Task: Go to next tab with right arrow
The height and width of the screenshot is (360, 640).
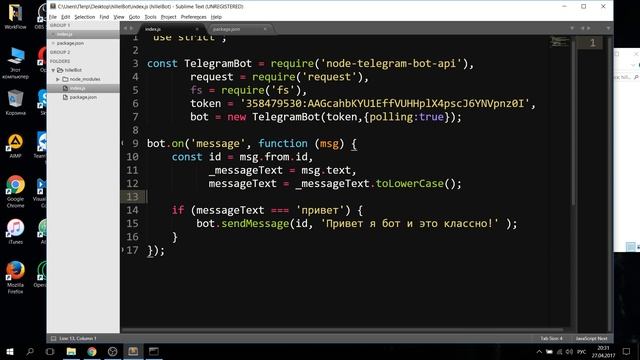Action: (x=131, y=29)
